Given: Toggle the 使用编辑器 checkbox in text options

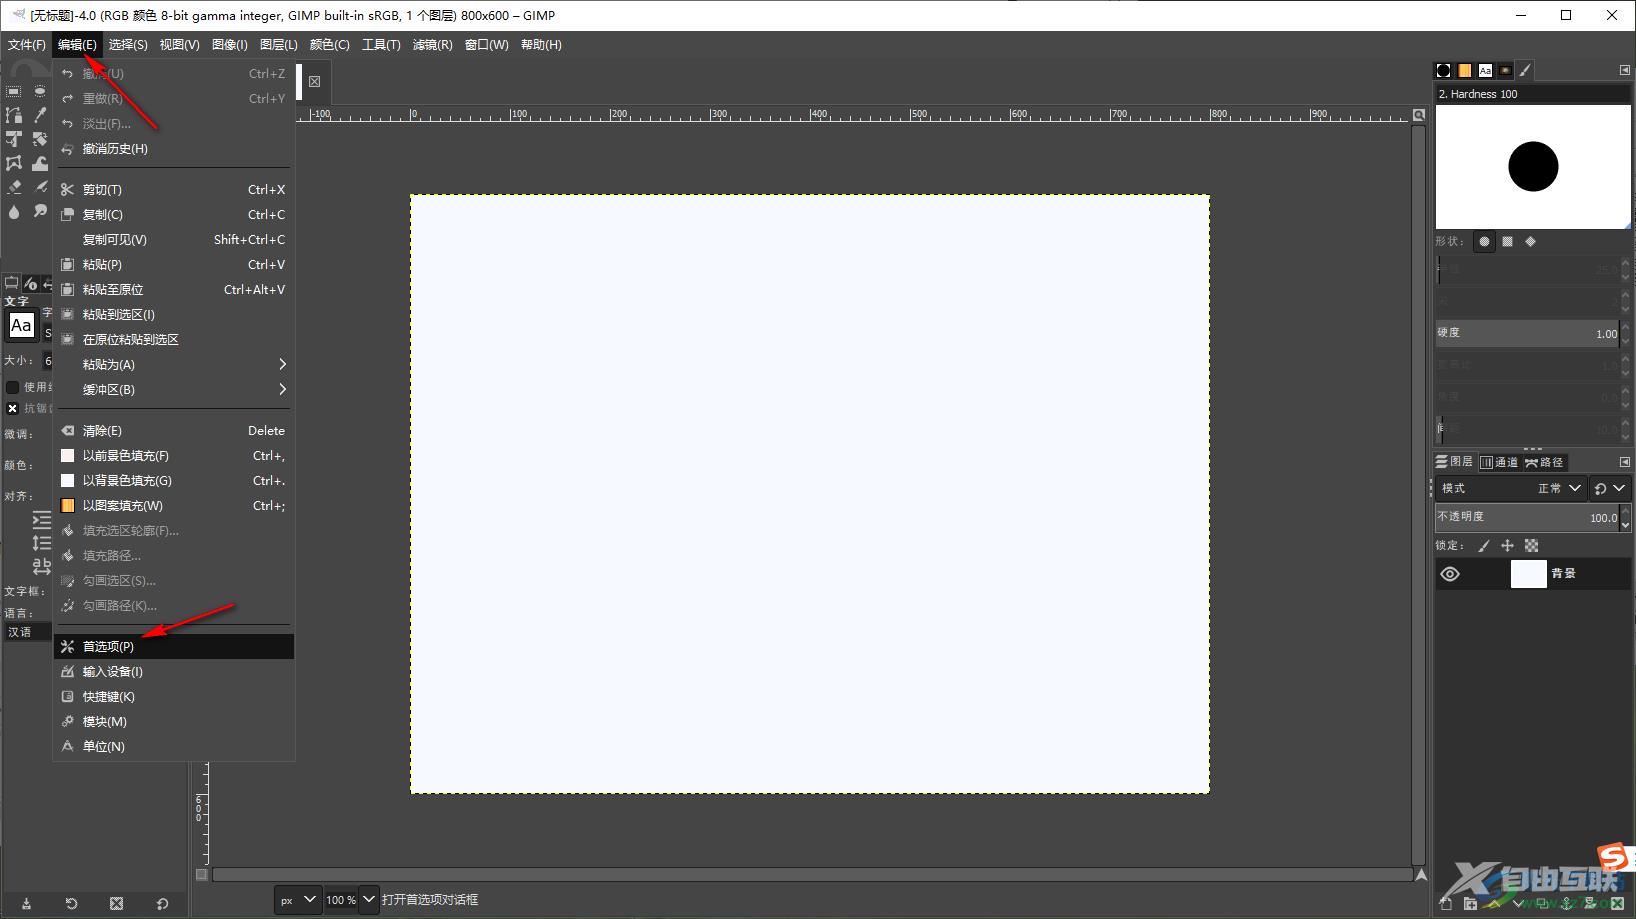Looking at the screenshot, I should pos(12,387).
